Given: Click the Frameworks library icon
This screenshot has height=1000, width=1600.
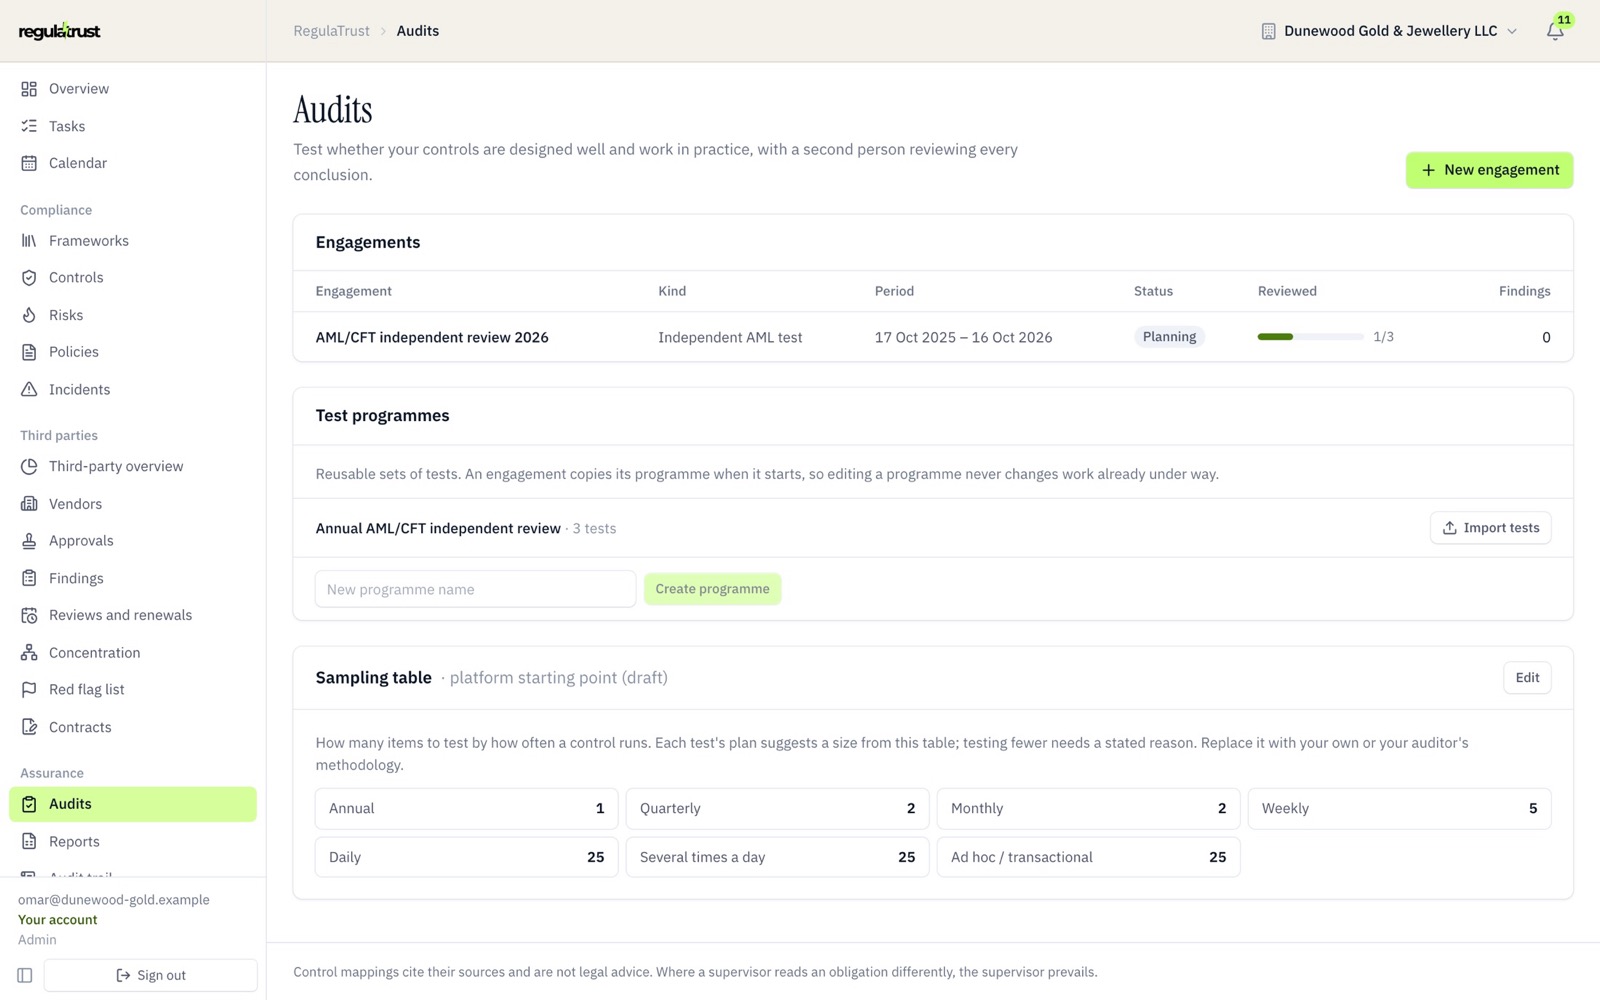Looking at the screenshot, I should (x=29, y=241).
